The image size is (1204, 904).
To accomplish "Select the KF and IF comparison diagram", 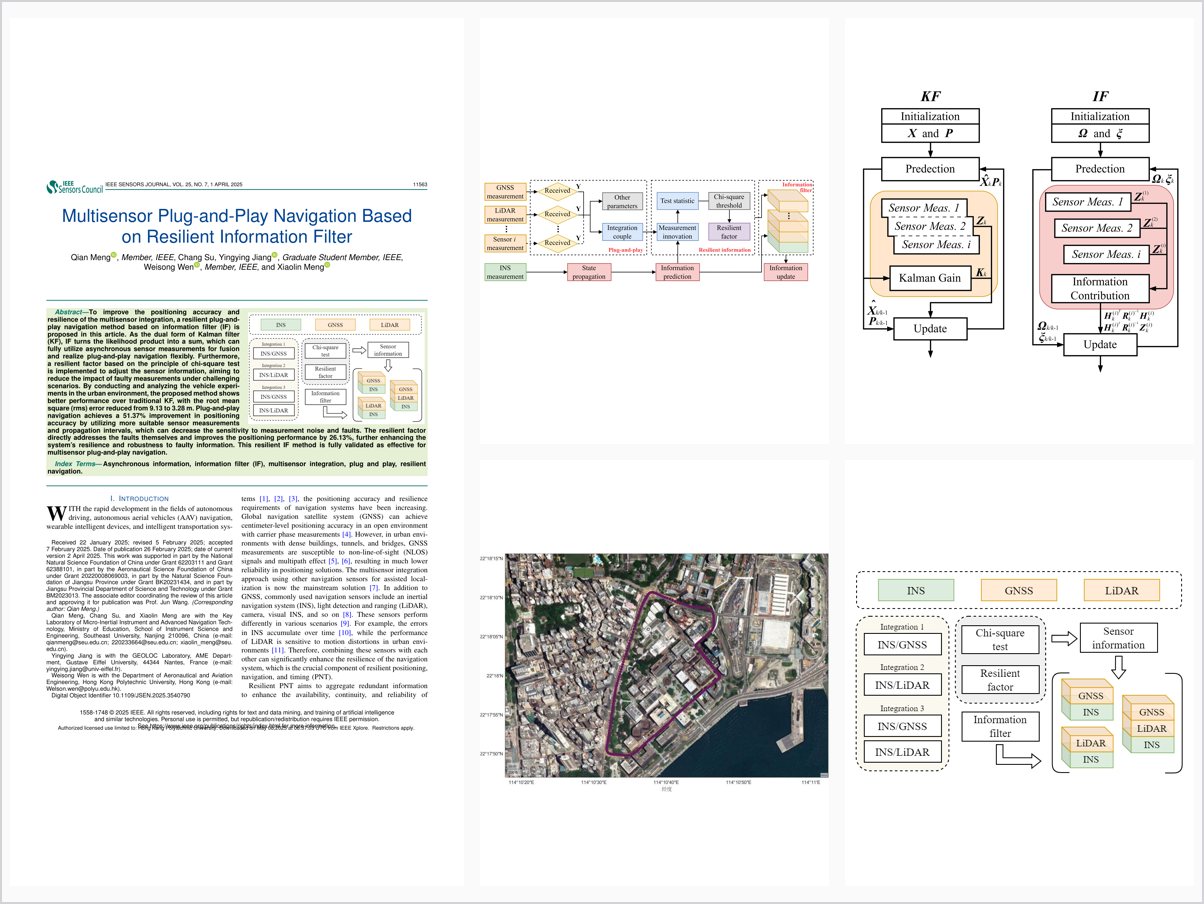I will click(1020, 230).
